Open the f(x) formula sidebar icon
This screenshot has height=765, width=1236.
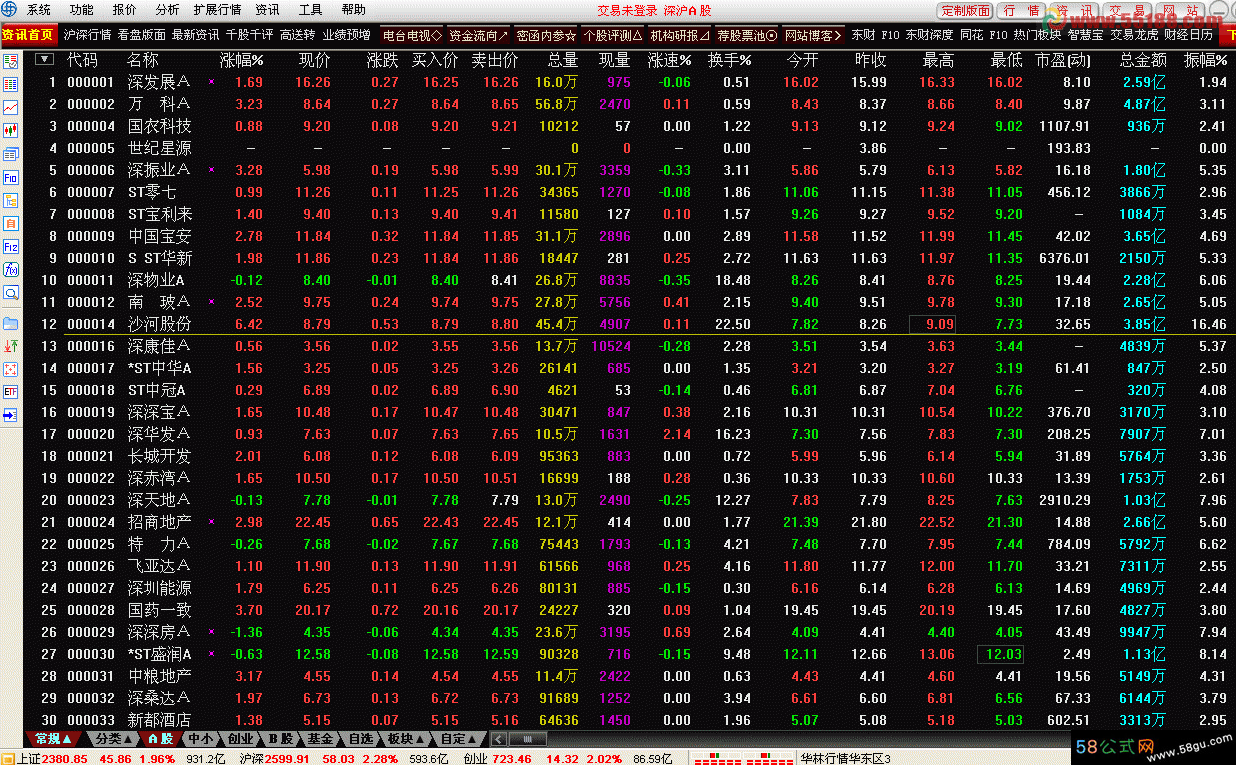[x=11, y=270]
